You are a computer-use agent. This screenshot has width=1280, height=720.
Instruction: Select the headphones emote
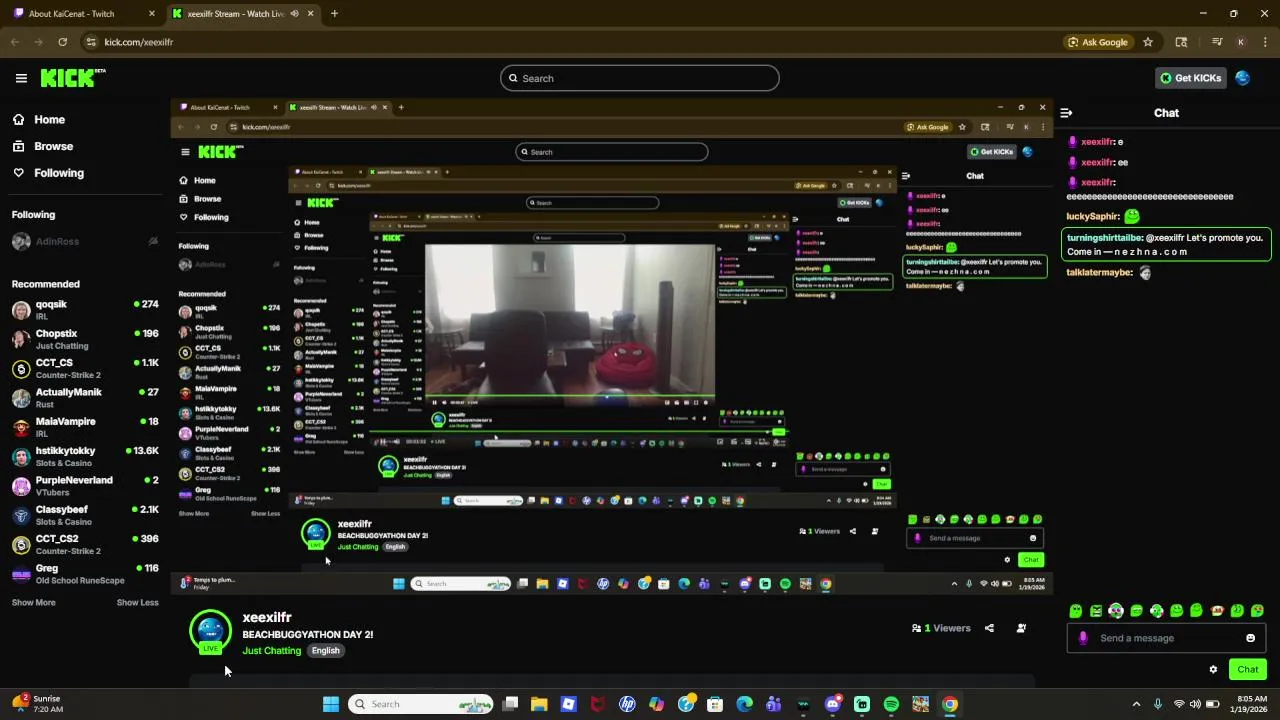click(x=1116, y=611)
